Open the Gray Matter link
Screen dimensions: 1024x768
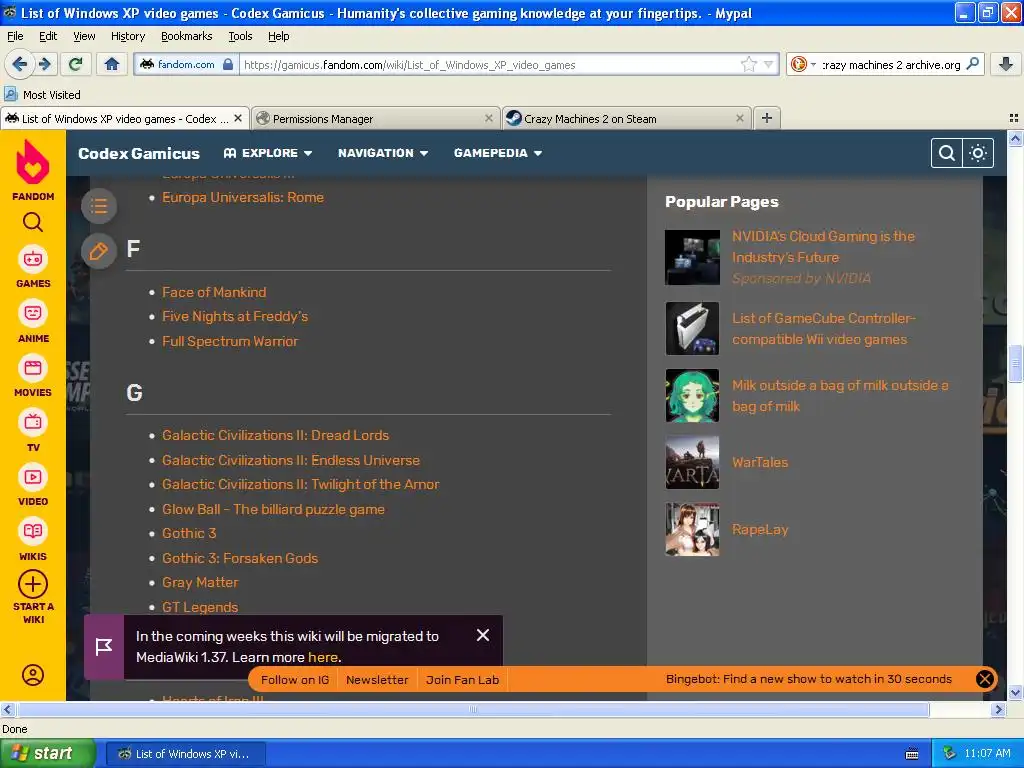coord(200,582)
